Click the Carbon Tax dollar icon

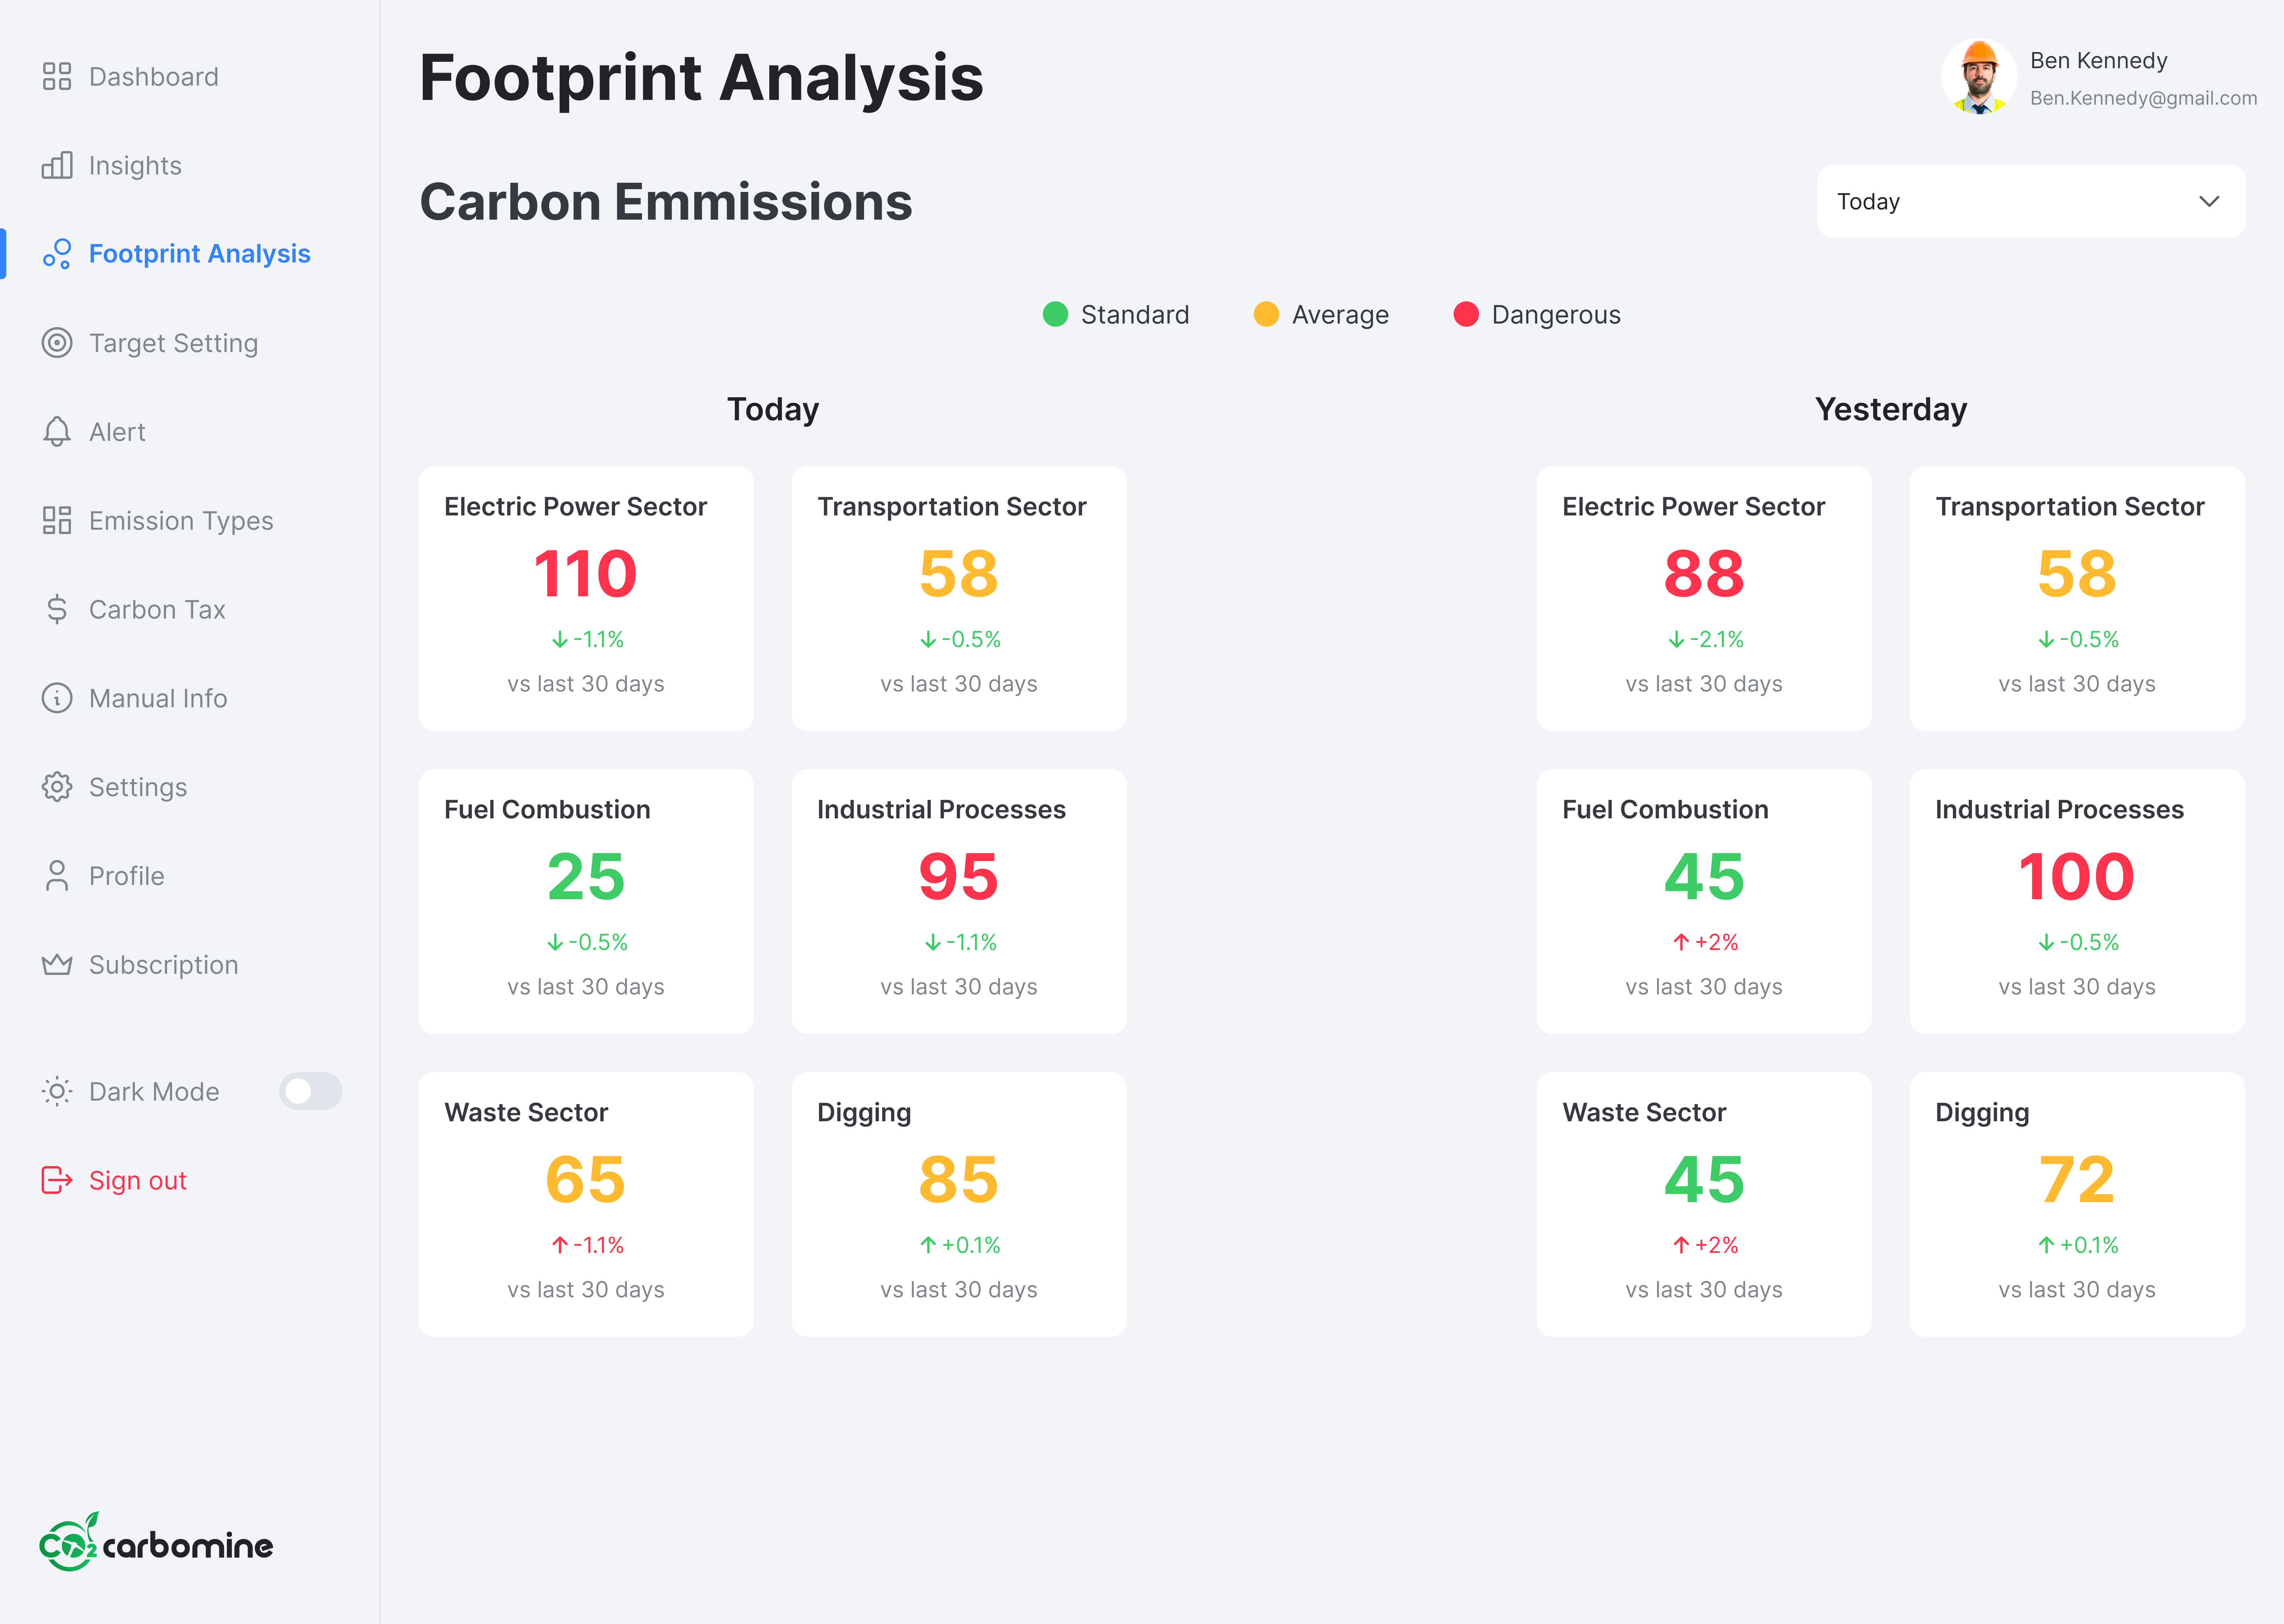[57, 609]
